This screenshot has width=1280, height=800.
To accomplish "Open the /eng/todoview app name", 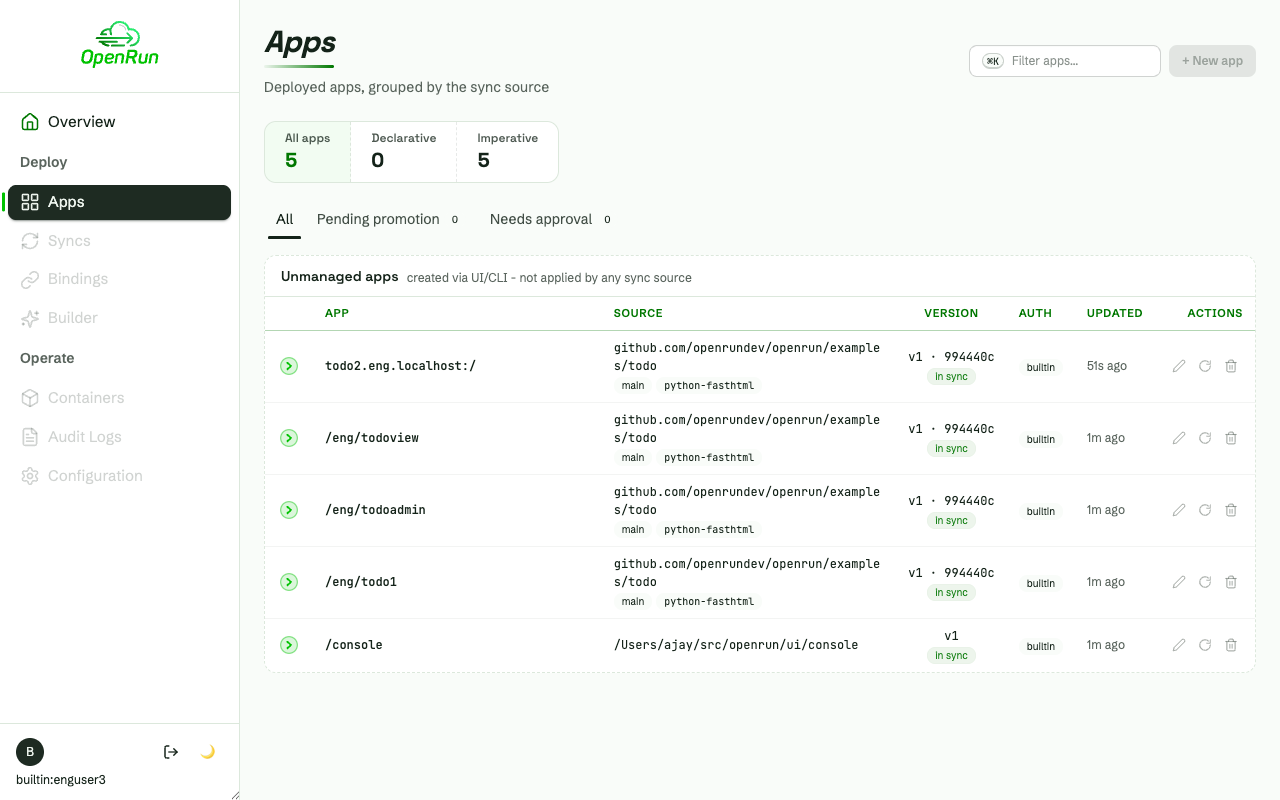I will (372, 438).
